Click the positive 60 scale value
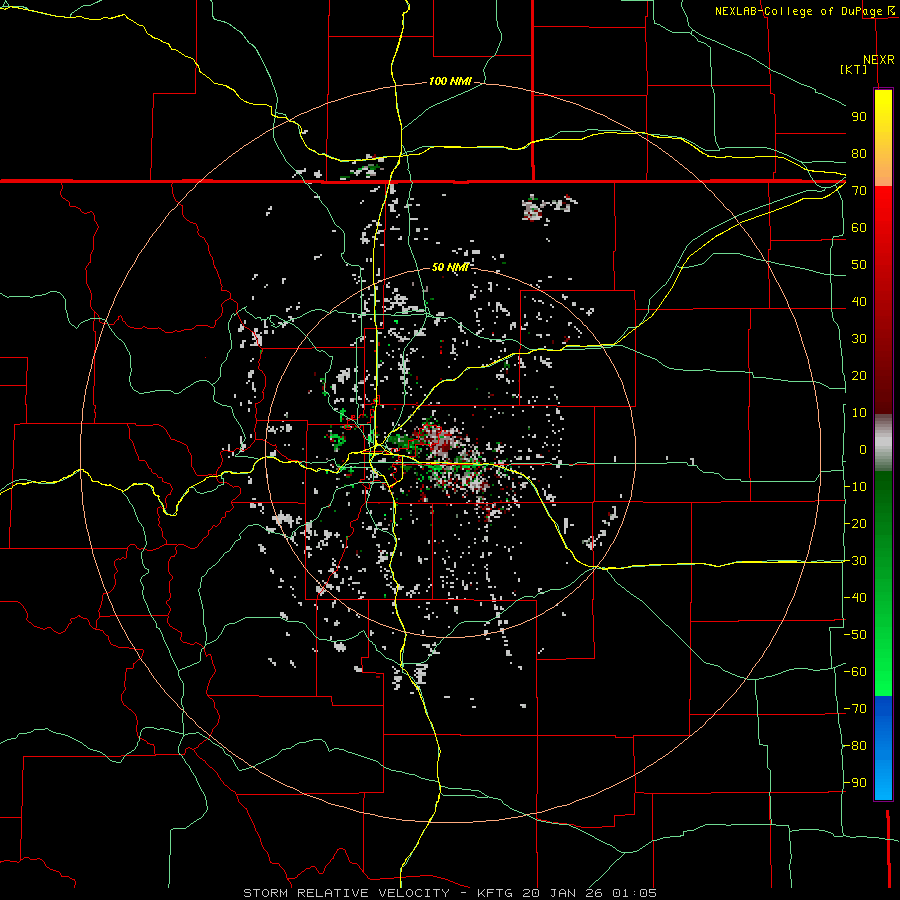This screenshot has width=900, height=900. pyautogui.click(x=859, y=227)
